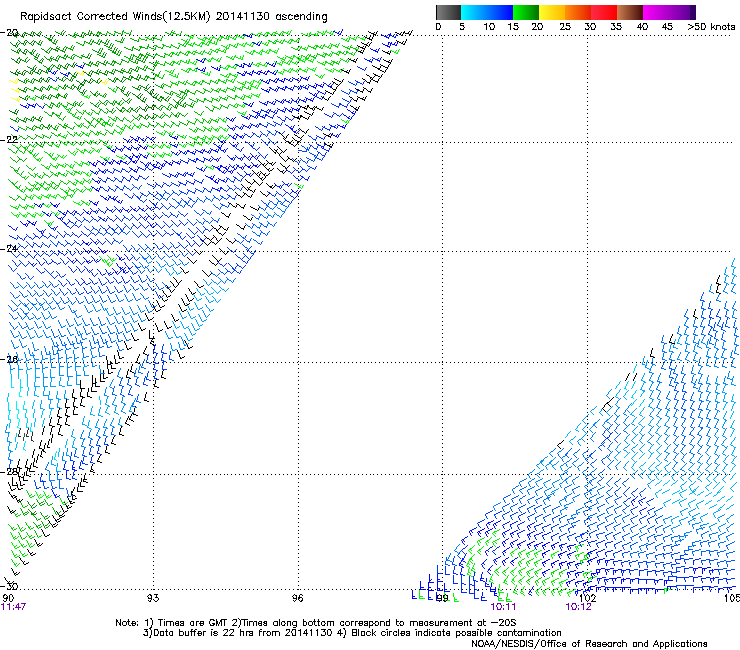Click the purple time stamp '11:47'
The image size is (740, 650).
[13, 607]
